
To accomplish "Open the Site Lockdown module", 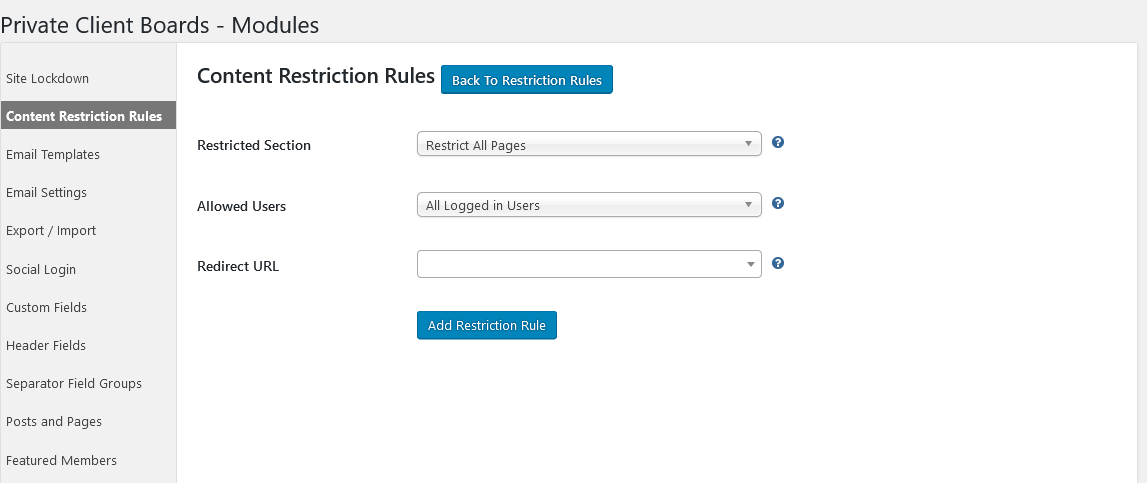I will click(x=47, y=78).
